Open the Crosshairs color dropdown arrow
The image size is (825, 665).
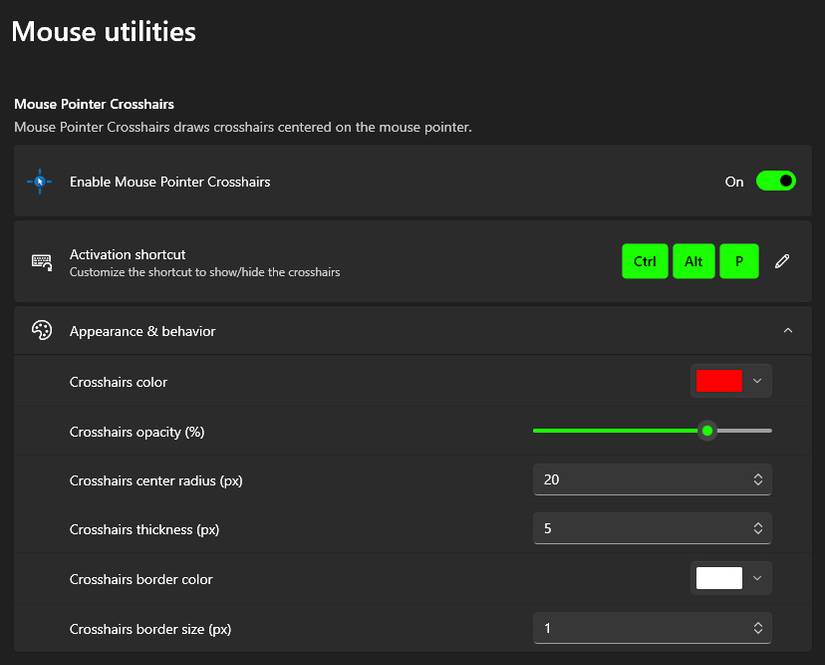757,381
